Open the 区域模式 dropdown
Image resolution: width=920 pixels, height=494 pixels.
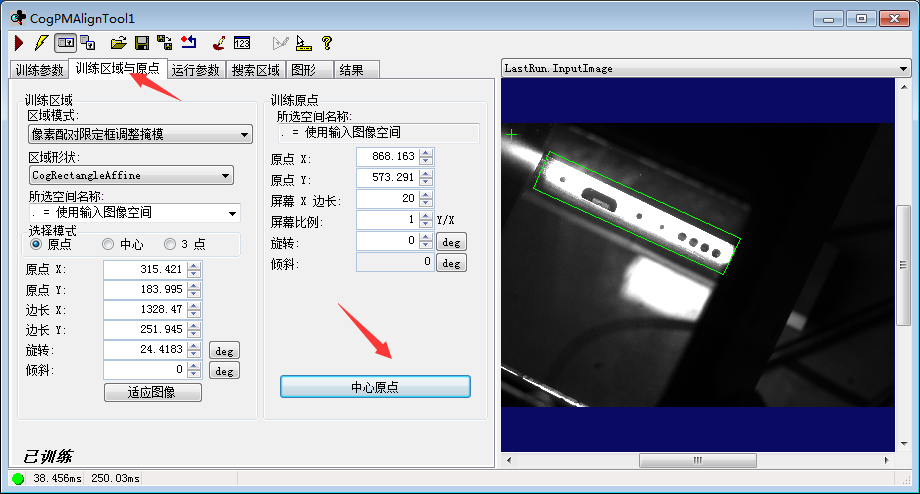pyautogui.click(x=139, y=135)
